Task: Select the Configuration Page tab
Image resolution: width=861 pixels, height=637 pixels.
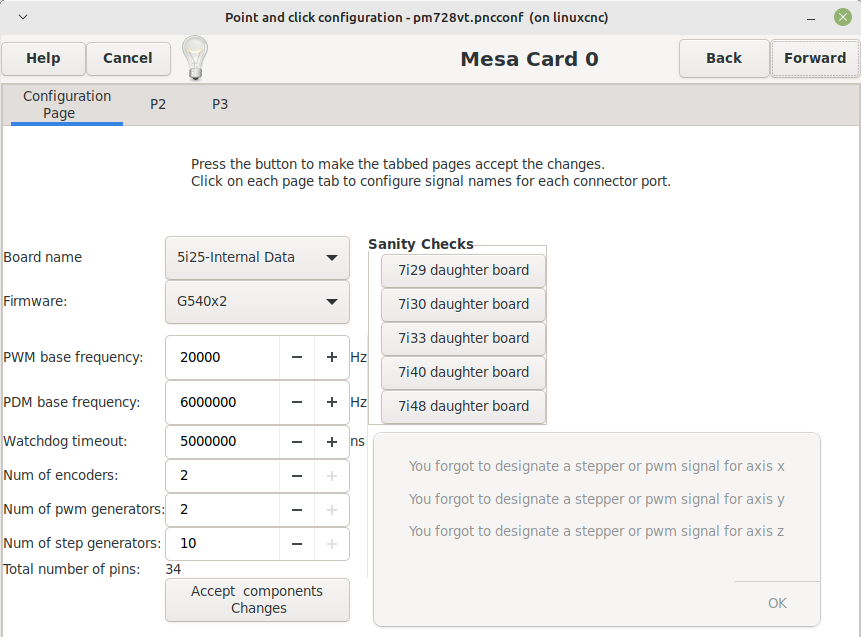Action: [x=67, y=104]
